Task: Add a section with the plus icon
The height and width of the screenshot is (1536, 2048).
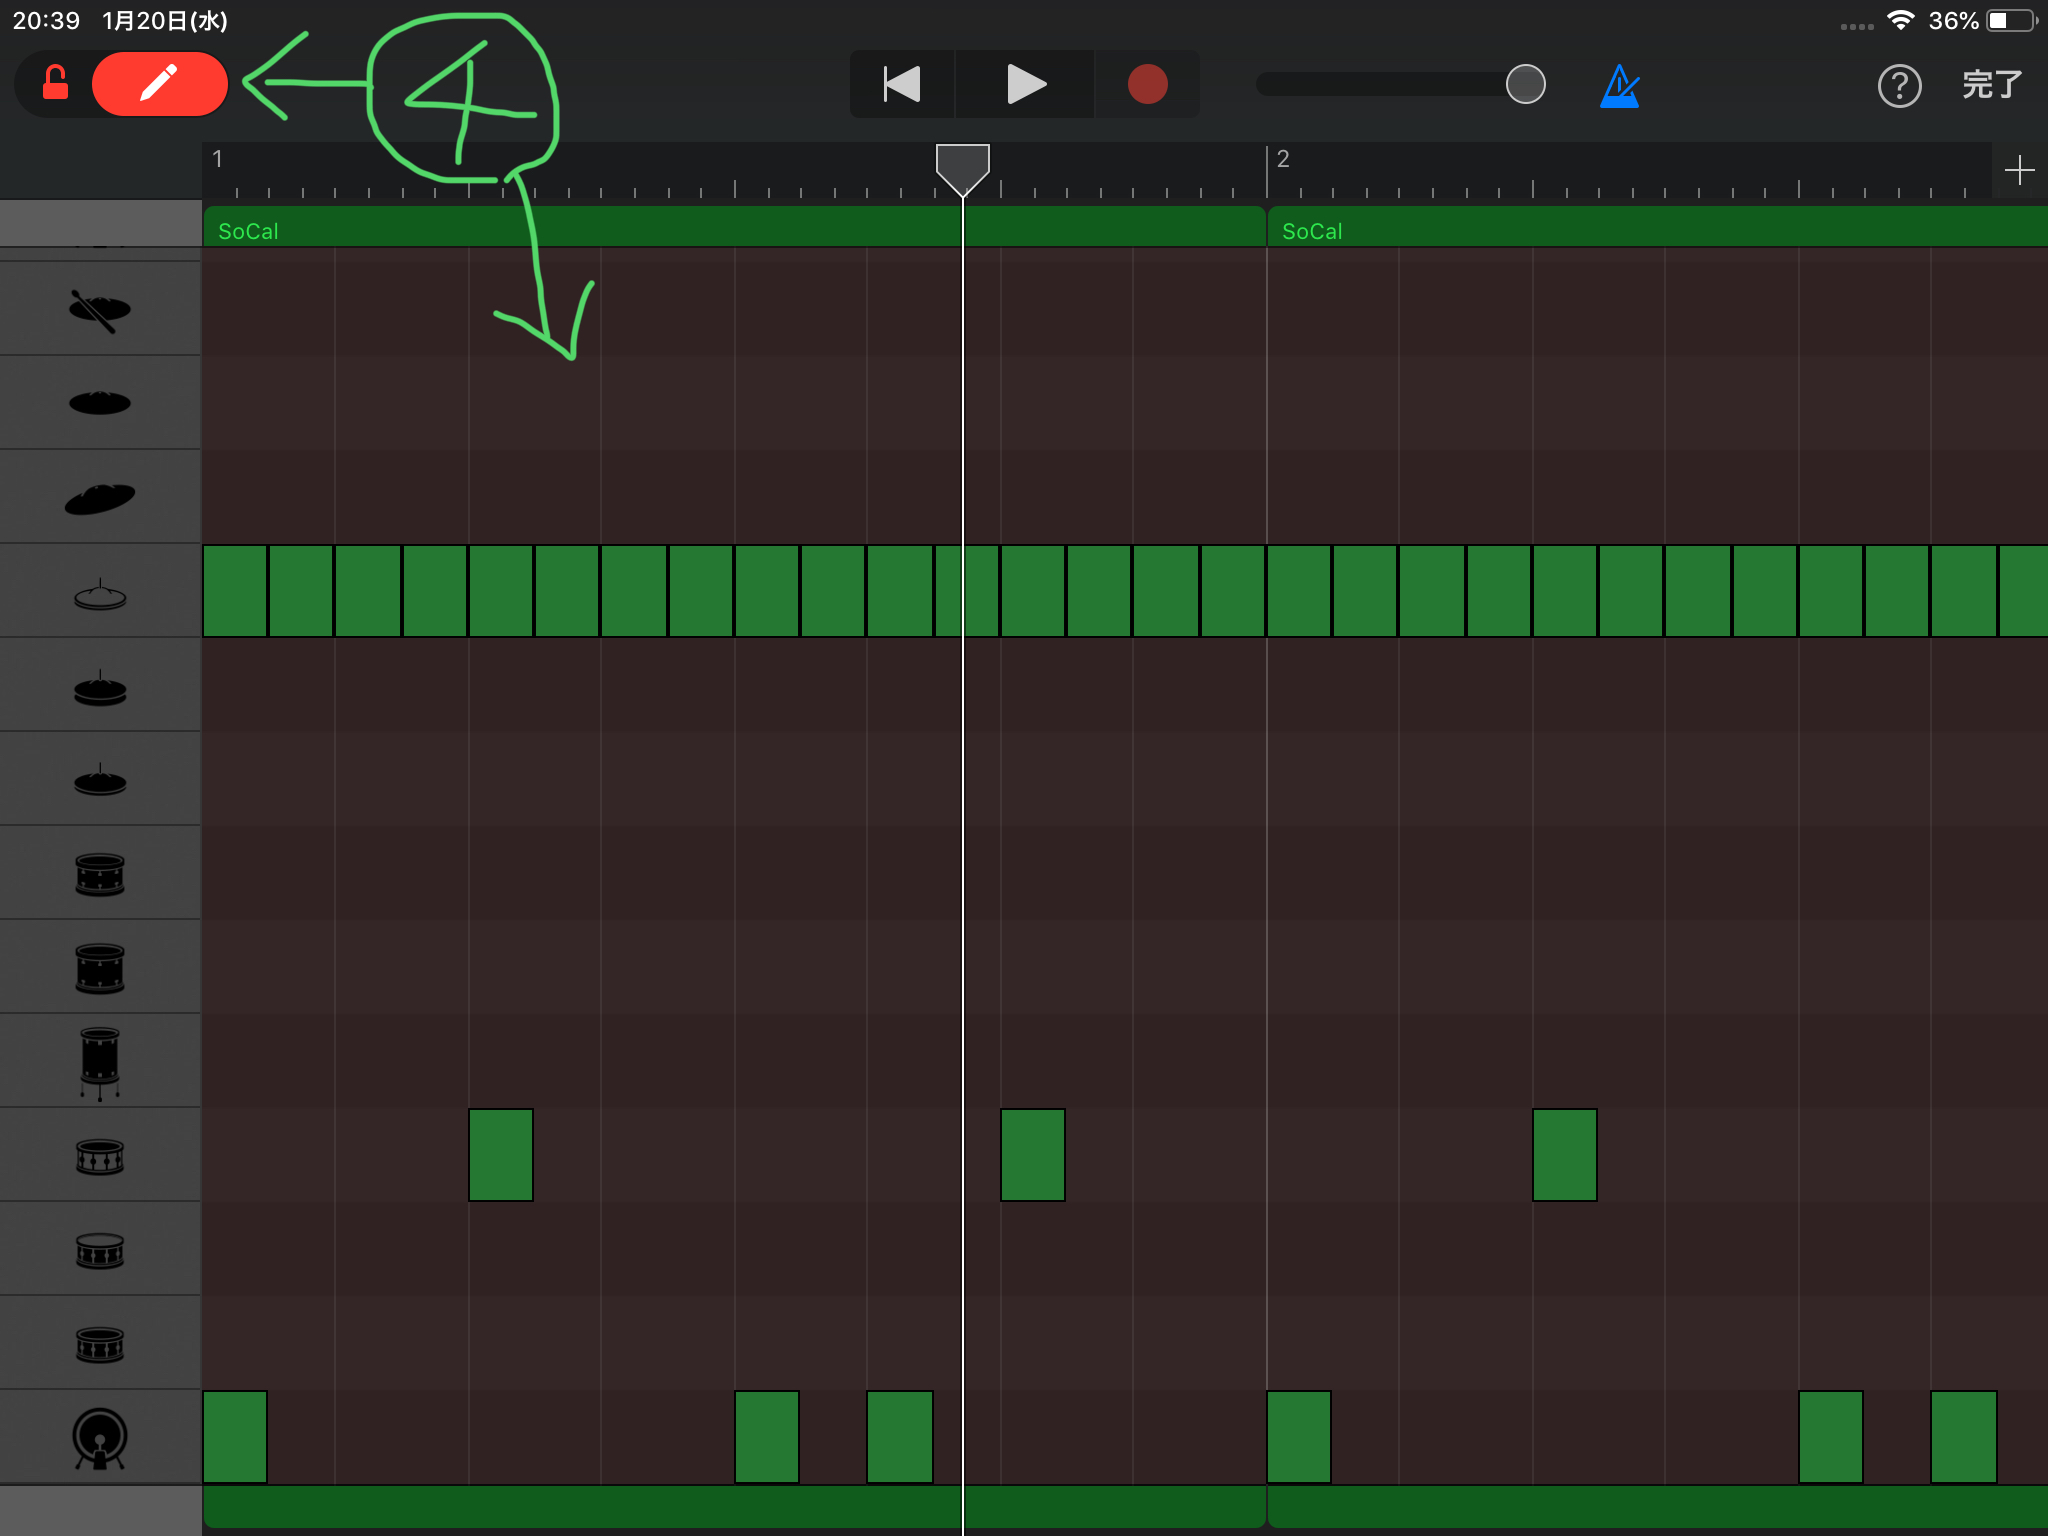Action: pos(2019,170)
